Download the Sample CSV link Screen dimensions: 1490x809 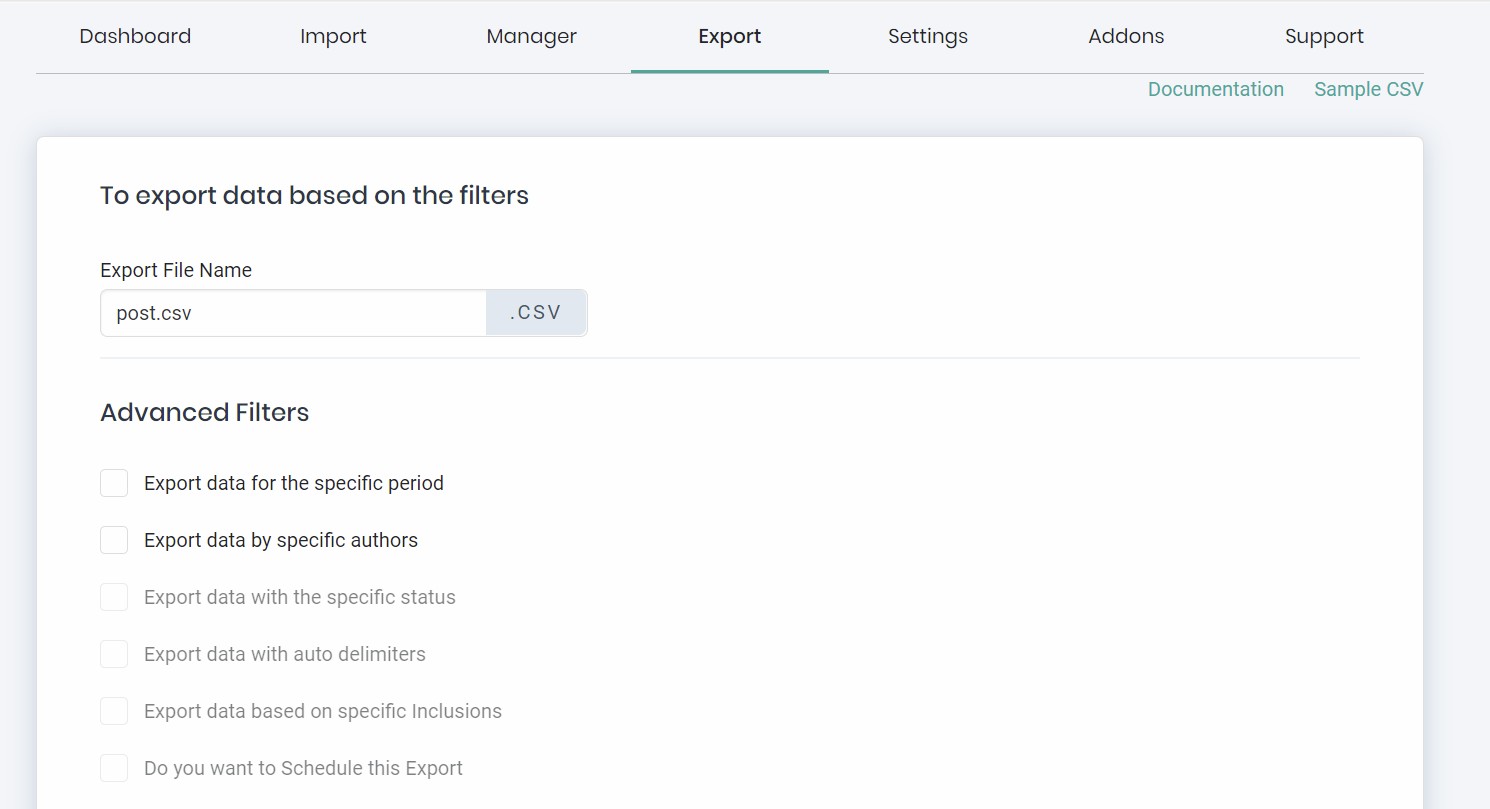click(1369, 89)
